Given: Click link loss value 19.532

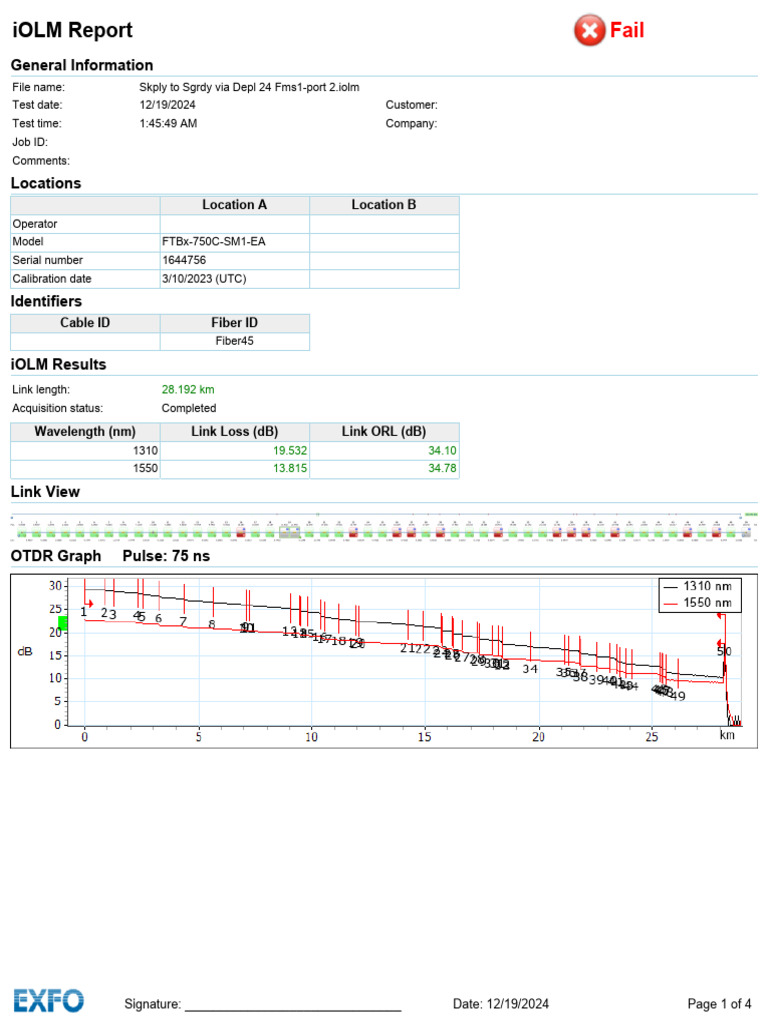Looking at the screenshot, I should coord(290,451).
